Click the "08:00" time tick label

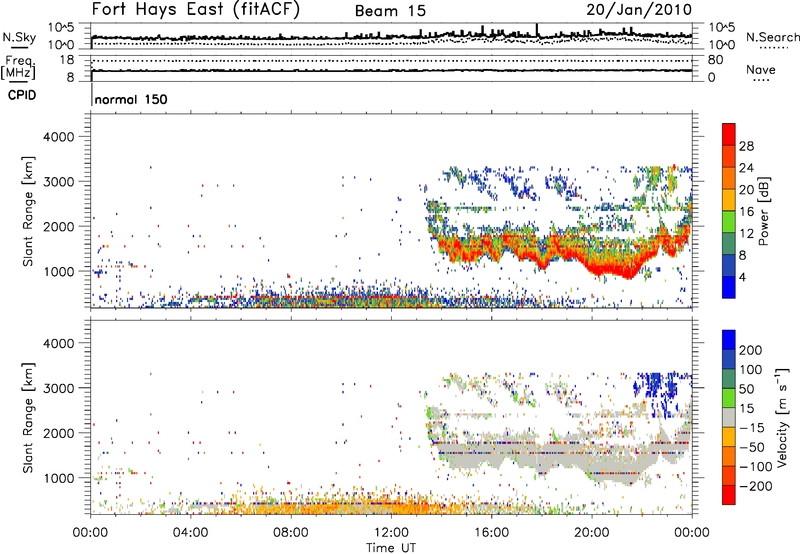[x=291, y=533]
